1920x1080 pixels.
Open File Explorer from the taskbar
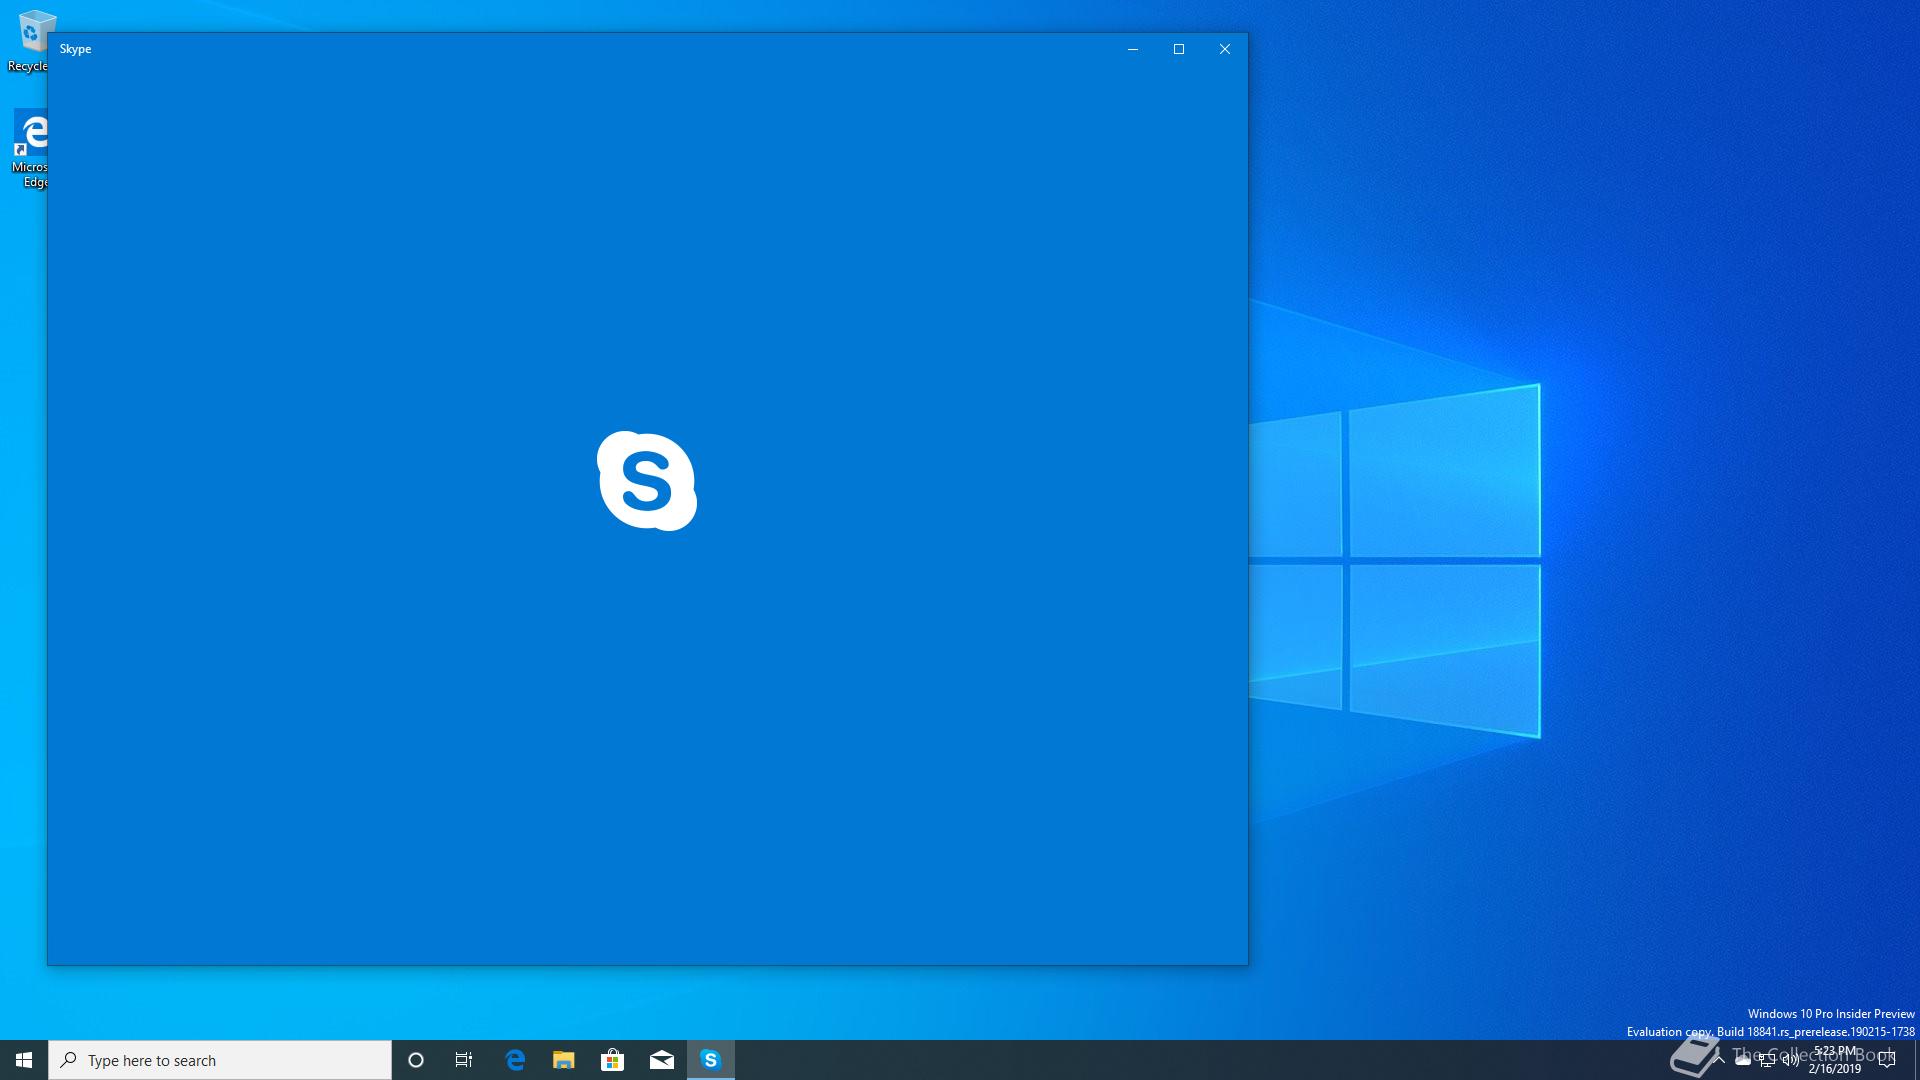pos(564,1060)
